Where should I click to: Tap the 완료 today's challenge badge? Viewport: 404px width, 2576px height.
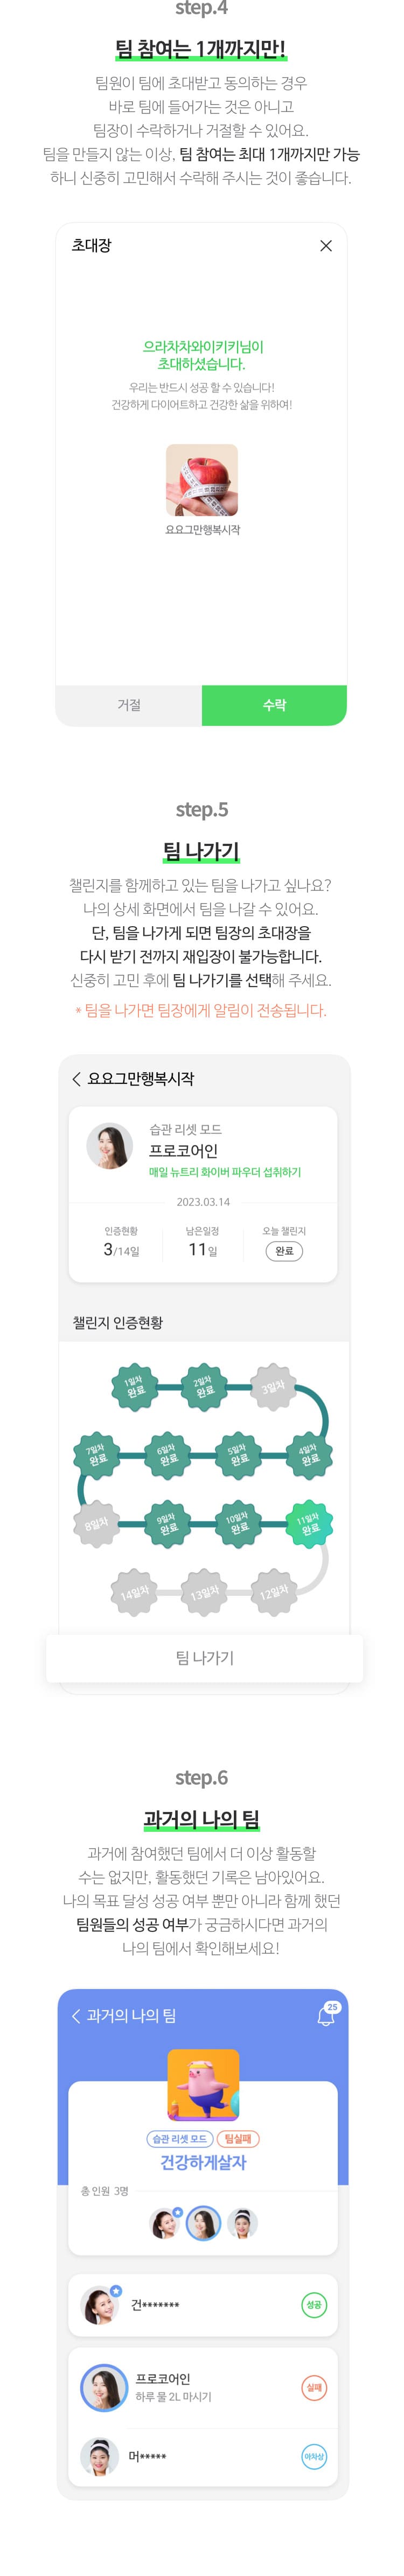(284, 1251)
